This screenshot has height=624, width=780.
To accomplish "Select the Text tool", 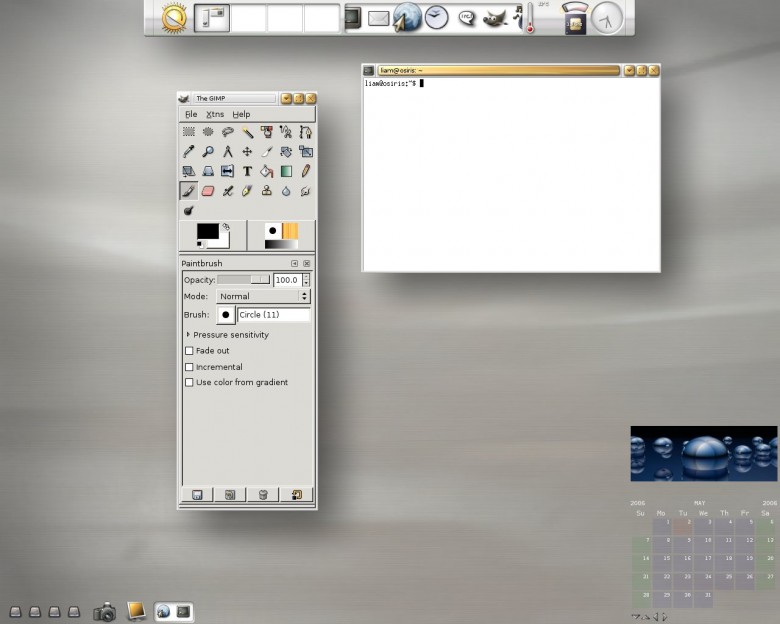I will tap(247, 171).
